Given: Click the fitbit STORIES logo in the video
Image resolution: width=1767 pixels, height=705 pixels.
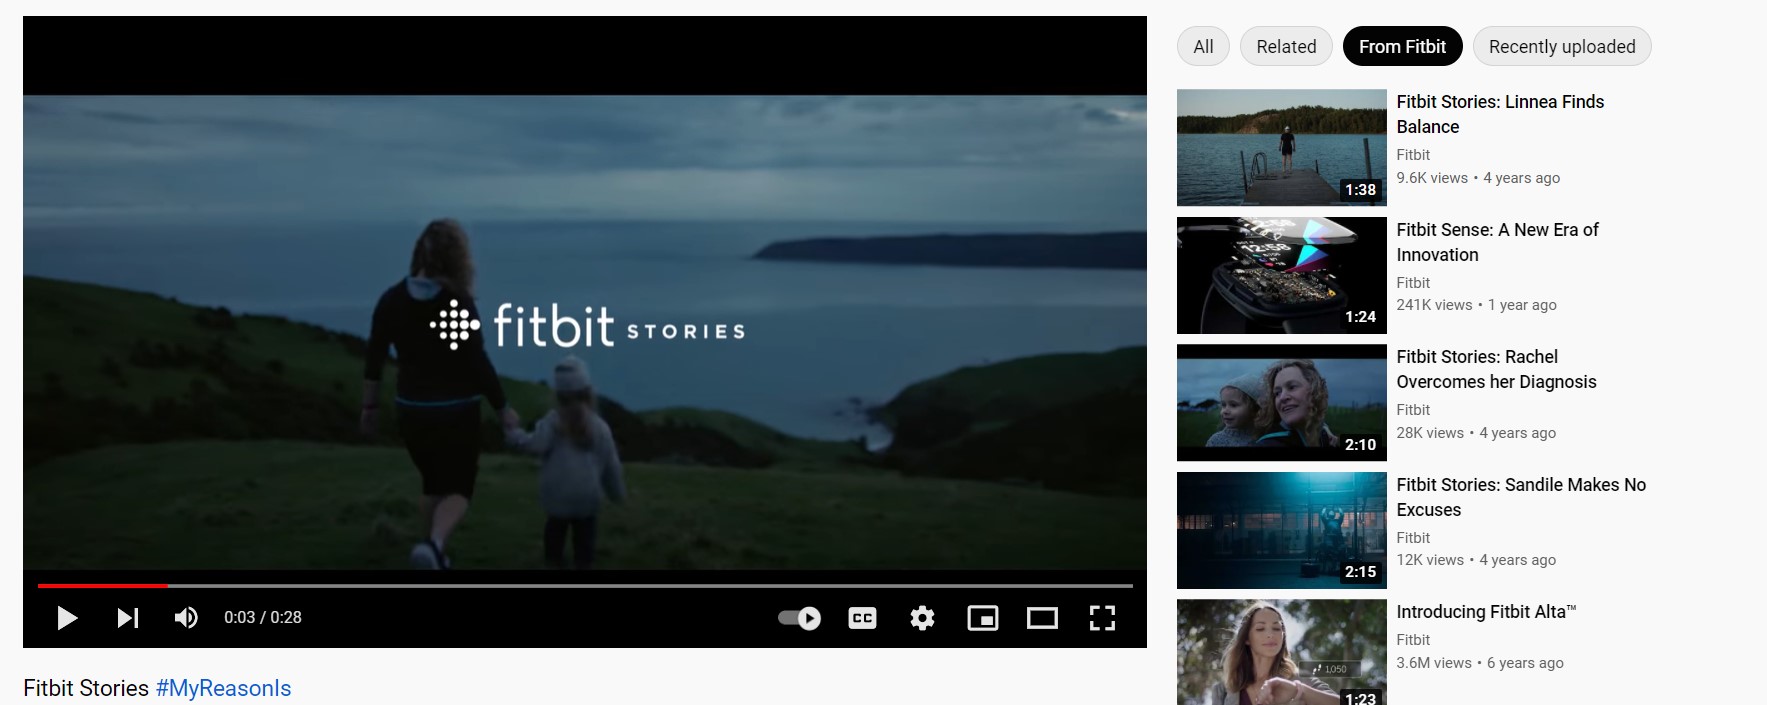Looking at the screenshot, I should 587,326.
